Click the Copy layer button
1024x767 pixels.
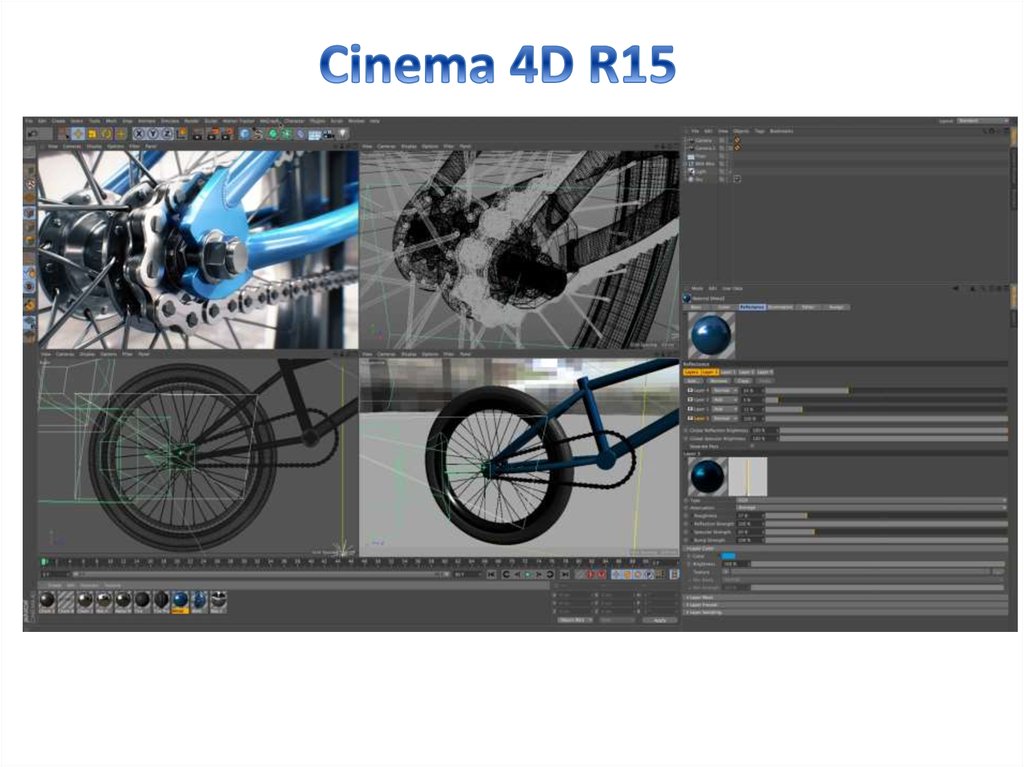click(743, 381)
